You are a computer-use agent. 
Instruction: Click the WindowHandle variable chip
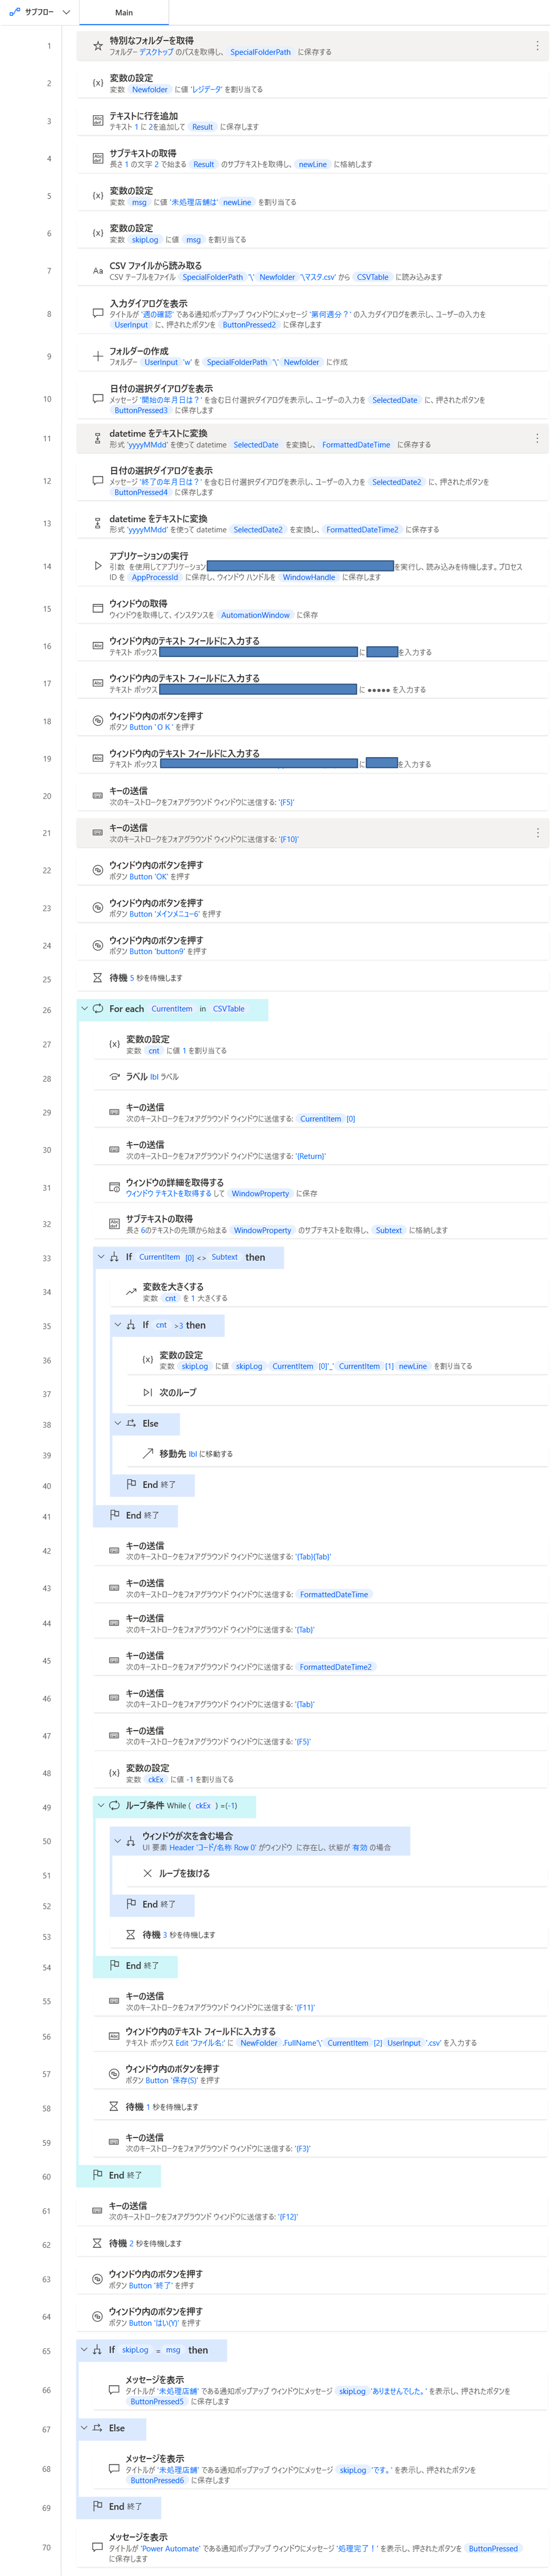click(309, 577)
